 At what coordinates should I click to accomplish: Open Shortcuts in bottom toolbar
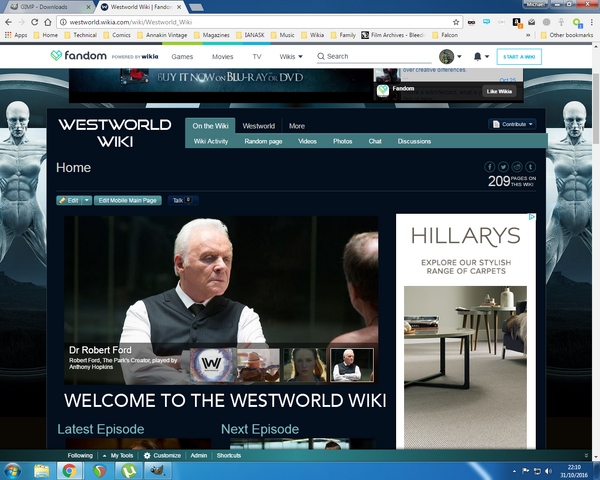click(x=229, y=456)
